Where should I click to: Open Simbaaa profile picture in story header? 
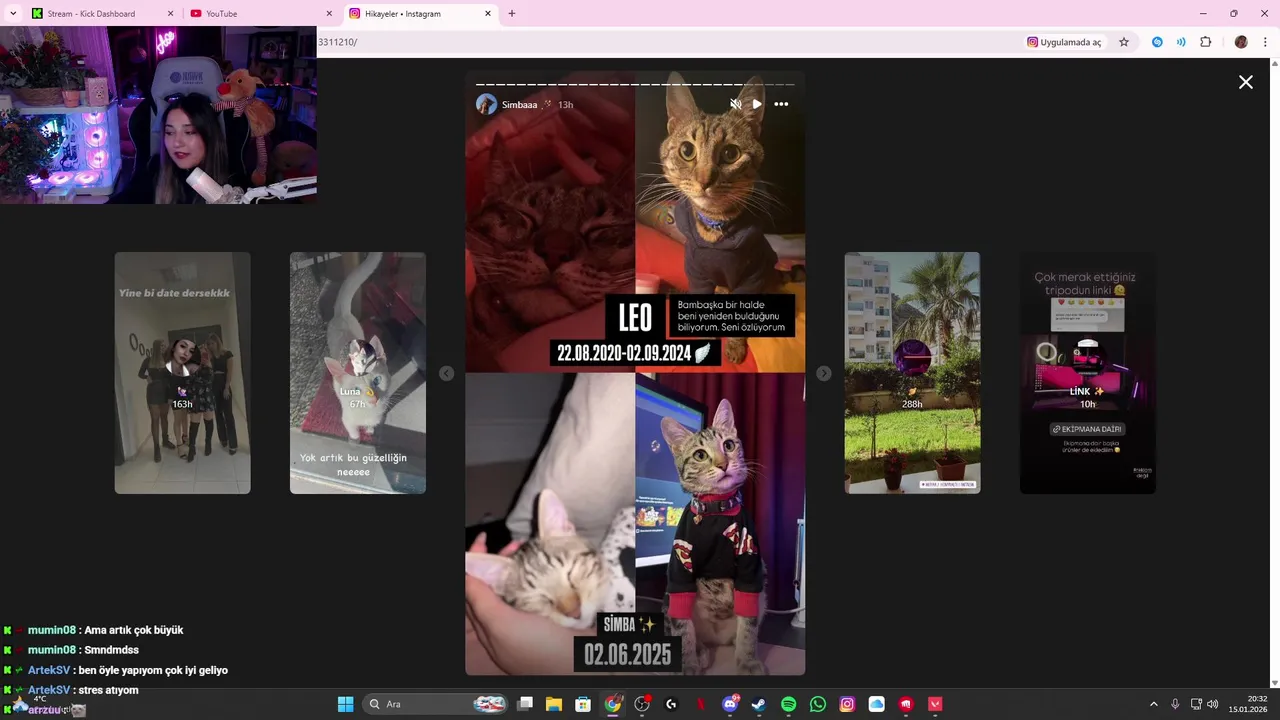486,104
